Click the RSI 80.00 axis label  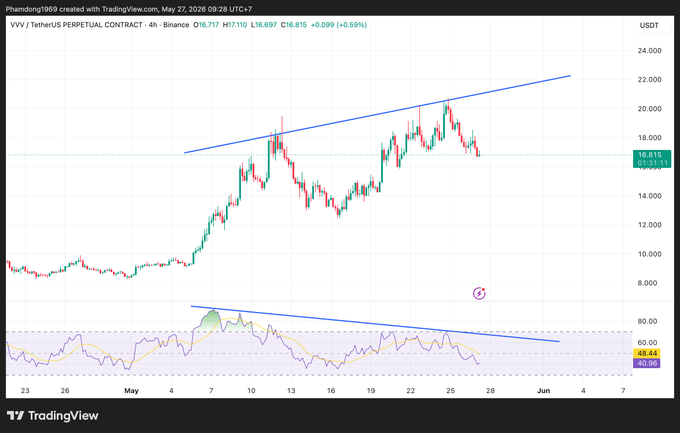(x=647, y=321)
